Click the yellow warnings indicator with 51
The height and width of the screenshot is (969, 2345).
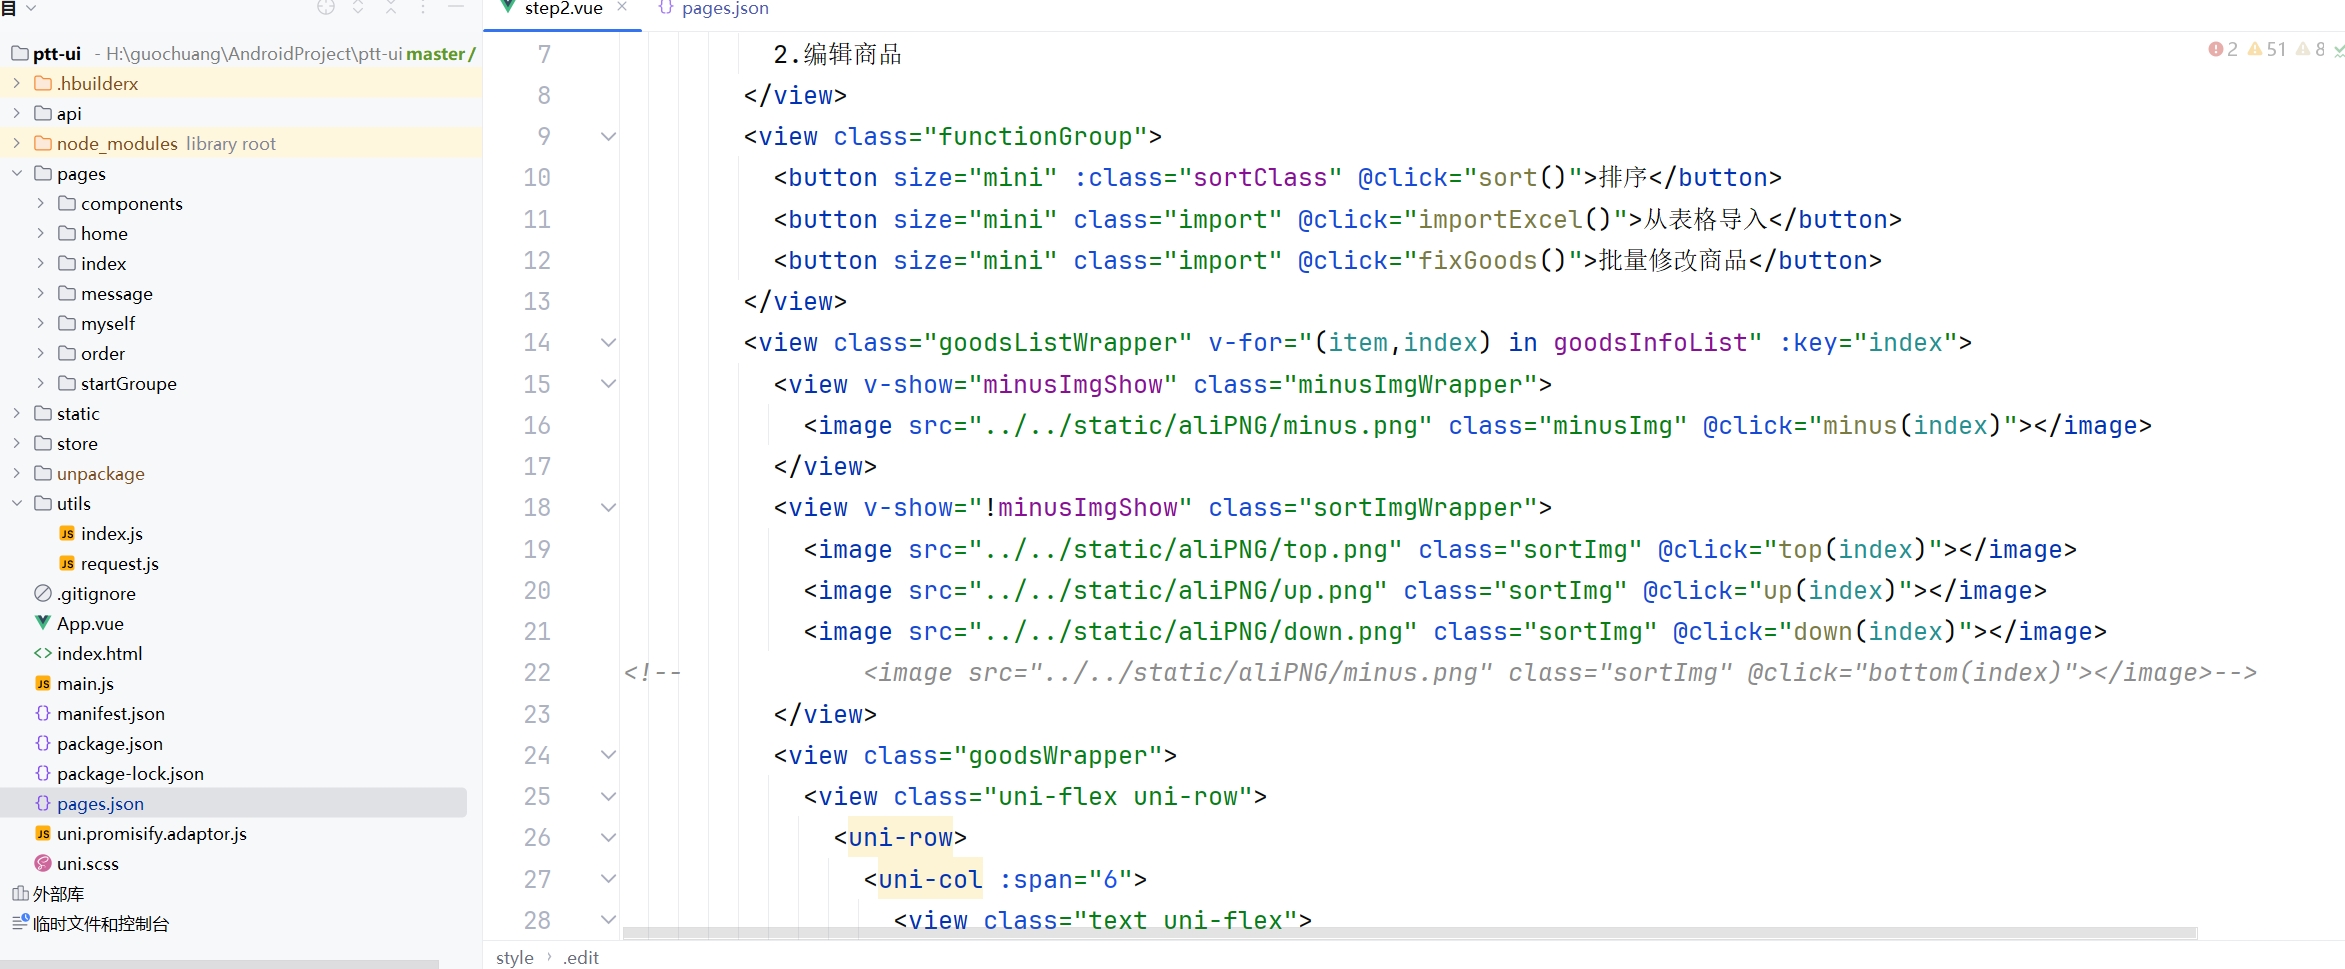coord(2267,49)
